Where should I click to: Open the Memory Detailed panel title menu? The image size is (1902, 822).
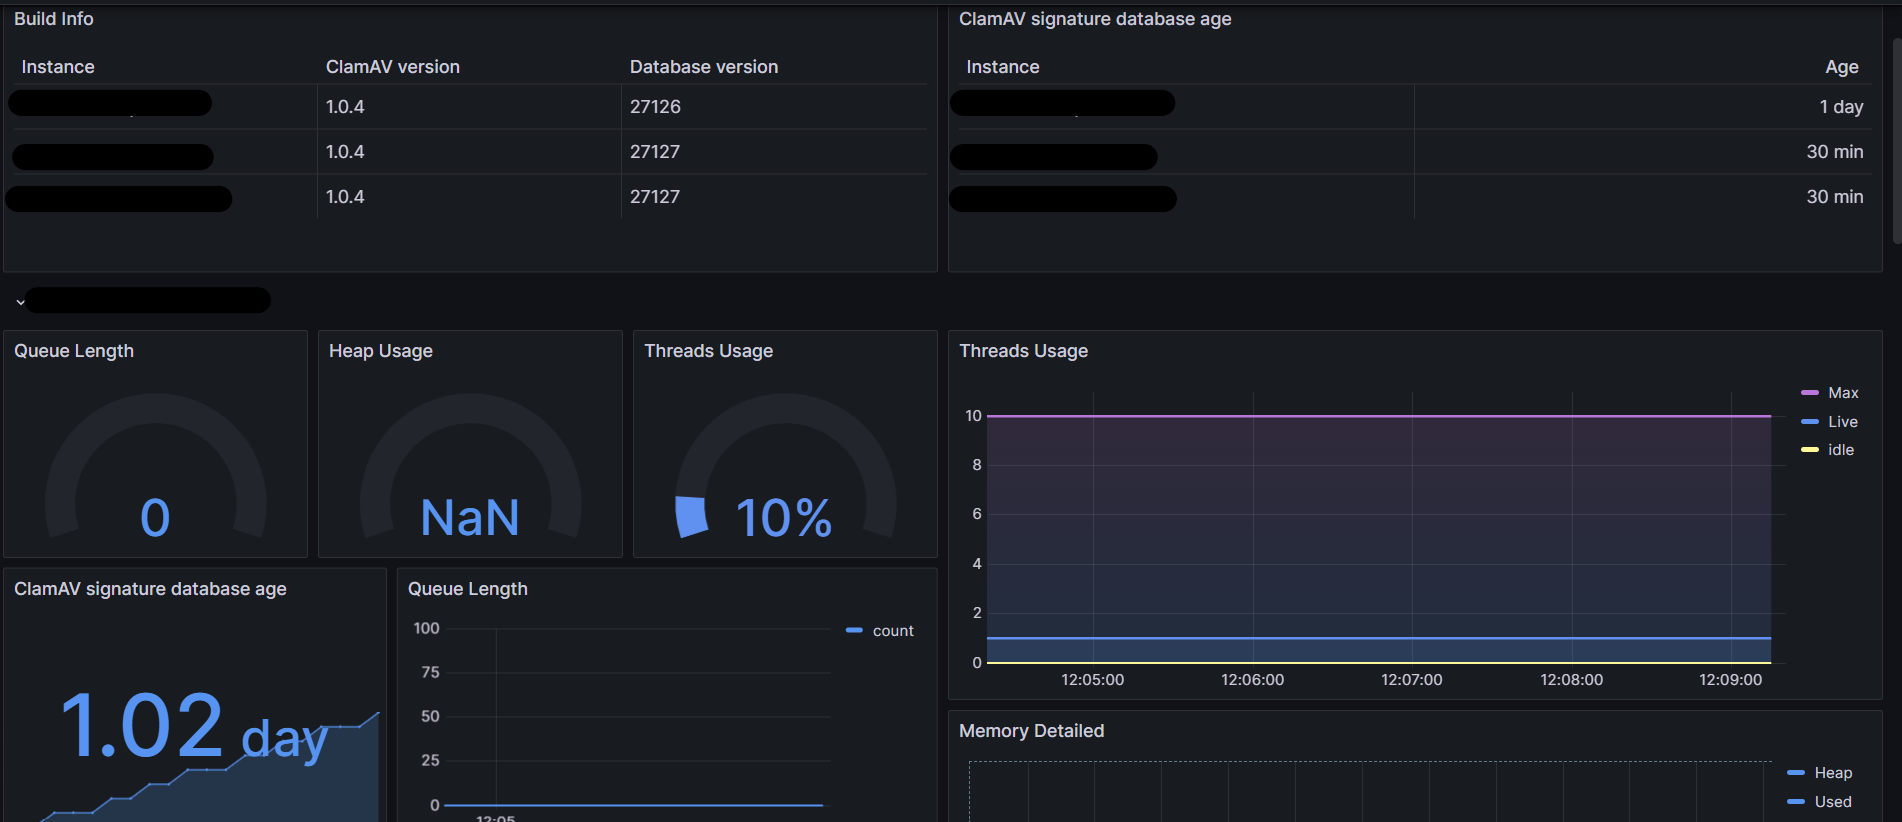[x=1031, y=731]
